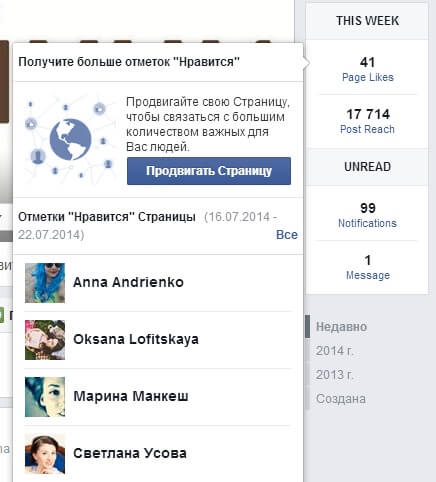Select Oksana Lofitskaya's avatar thumbnail
436x482 pixels.
tap(45, 340)
